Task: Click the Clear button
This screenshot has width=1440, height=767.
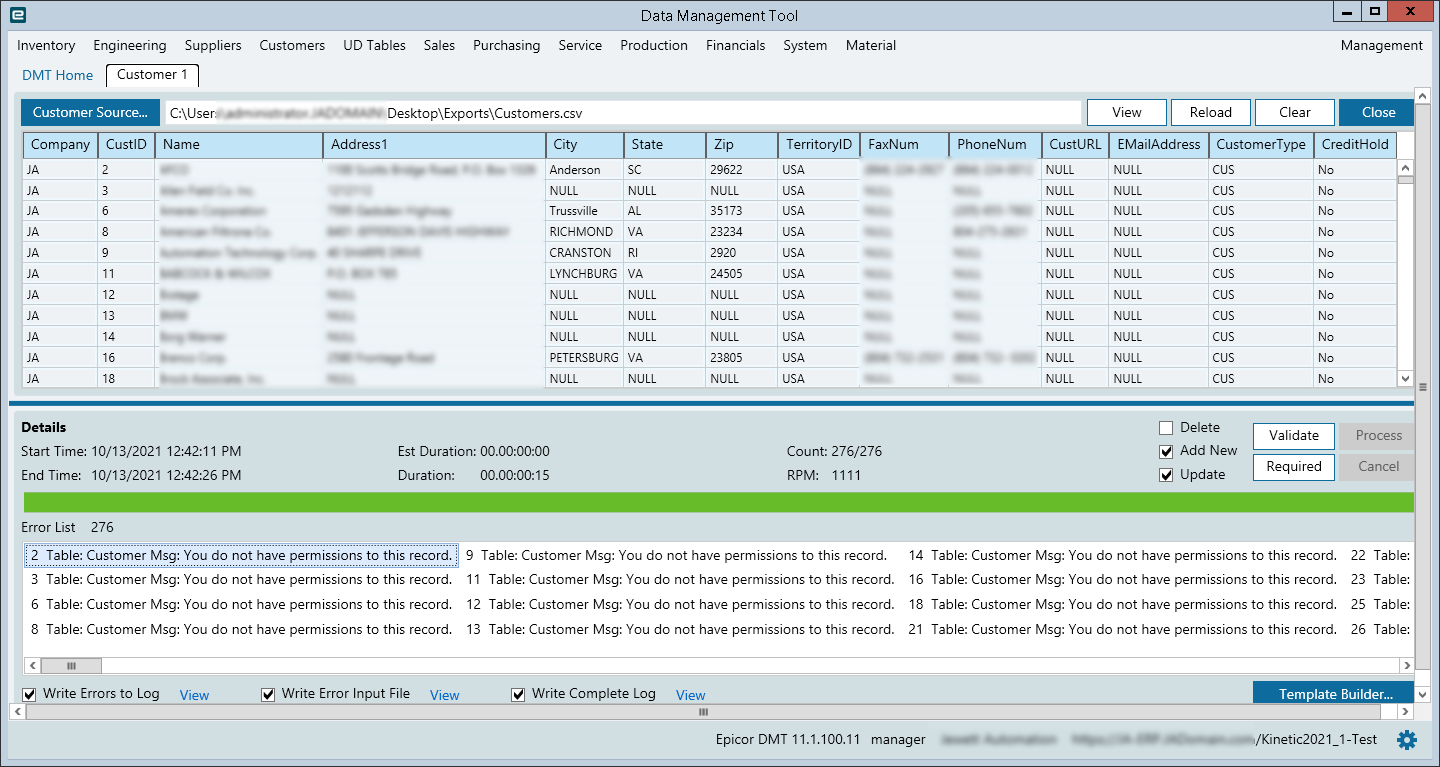Action: (1295, 112)
